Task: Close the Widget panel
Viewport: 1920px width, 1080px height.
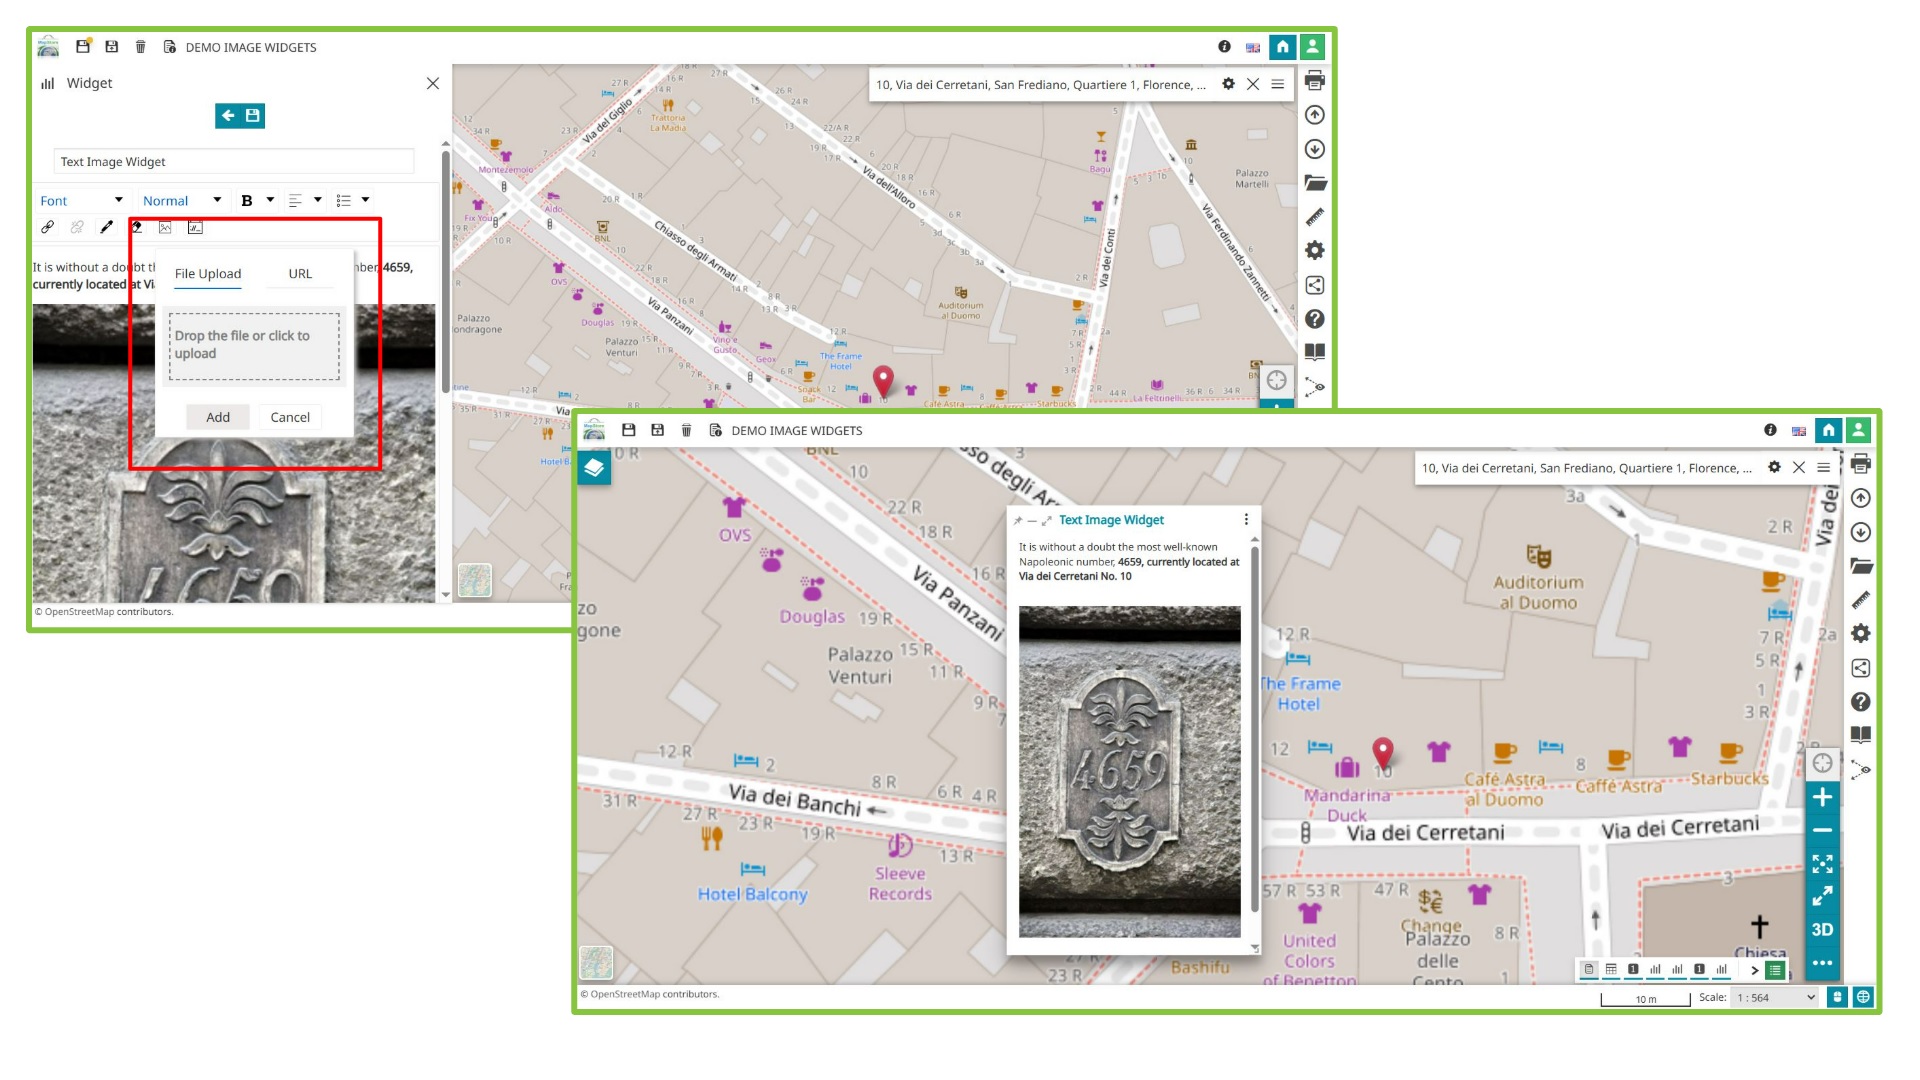Action: tap(433, 83)
